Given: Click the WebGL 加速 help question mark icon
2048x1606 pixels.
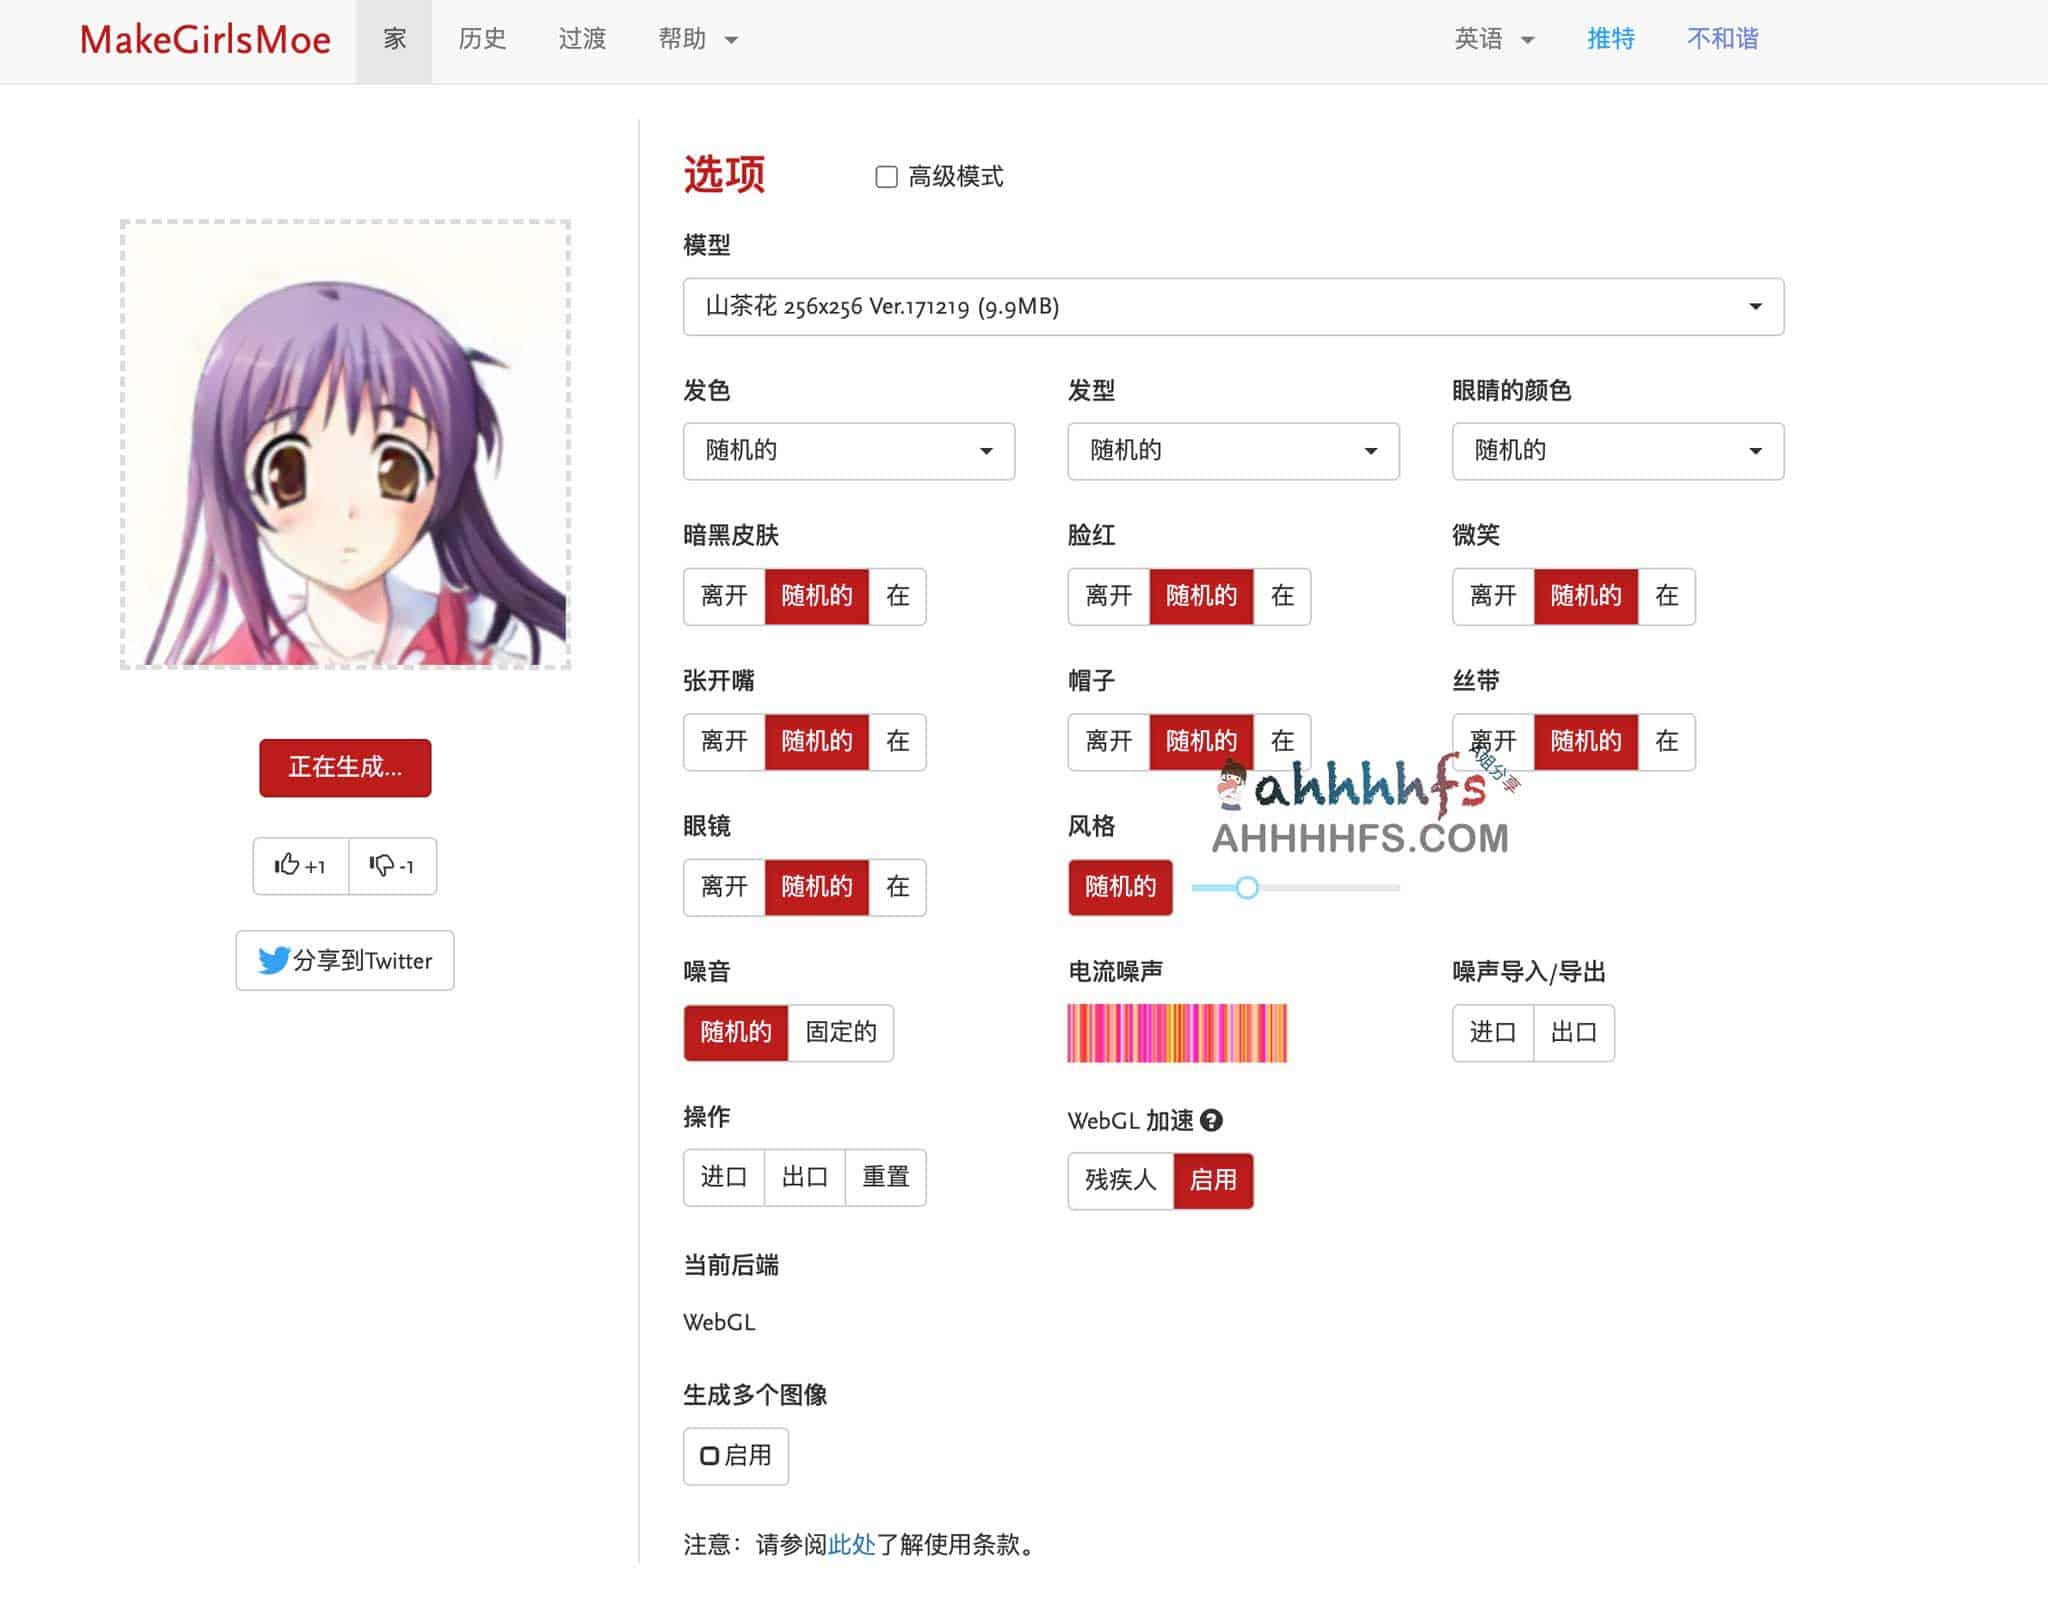Looking at the screenshot, I should pos(1213,1121).
